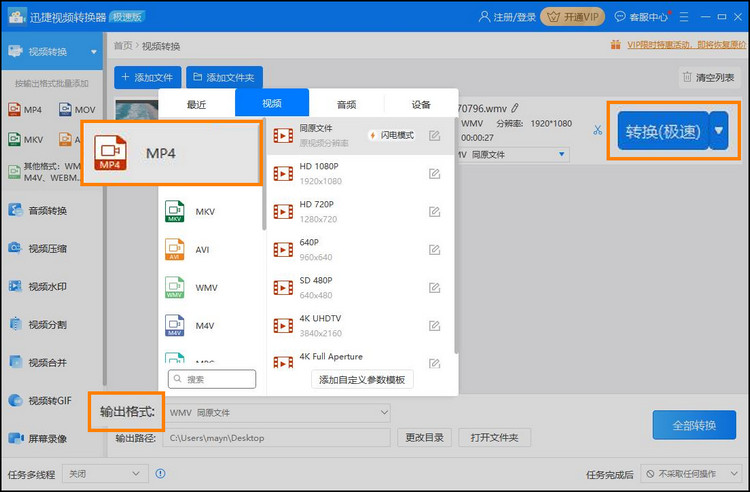750x492 pixels.
Task: Open 输出格式 WMV 同原文件 dropdown
Action: (277, 413)
